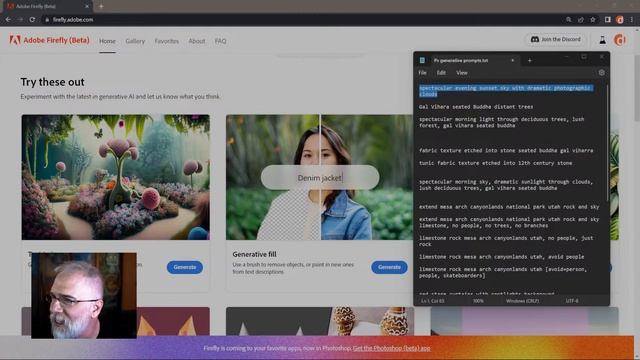This screenshot has height=360, width=640.
Task: Click the Try these out heading
Action: 52,82
